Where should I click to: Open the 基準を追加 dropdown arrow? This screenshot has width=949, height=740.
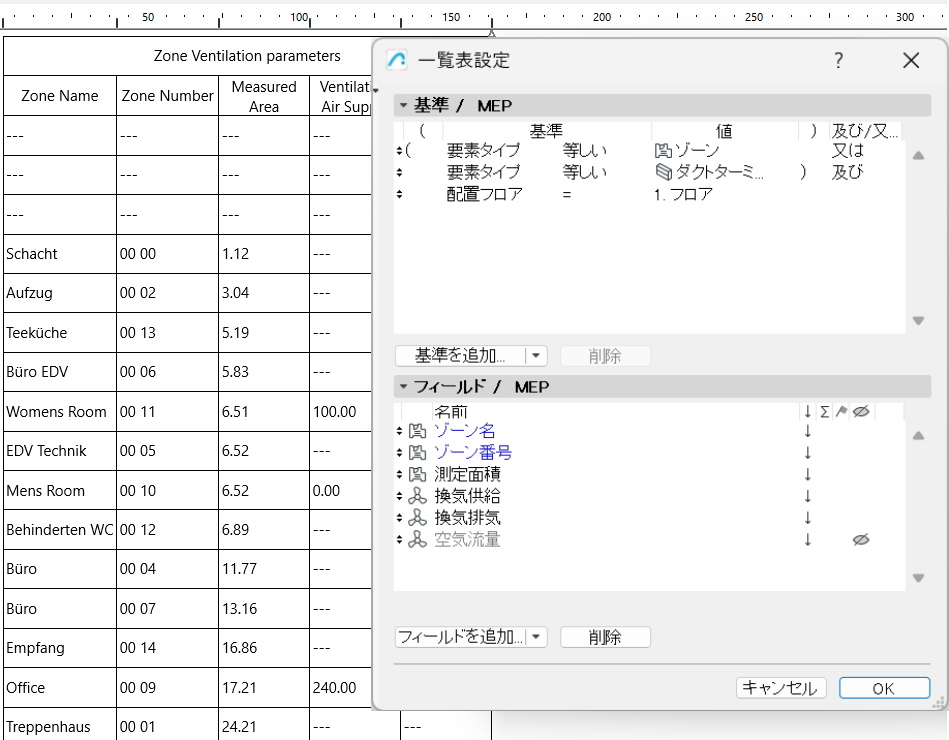click(x=536, y=356)
